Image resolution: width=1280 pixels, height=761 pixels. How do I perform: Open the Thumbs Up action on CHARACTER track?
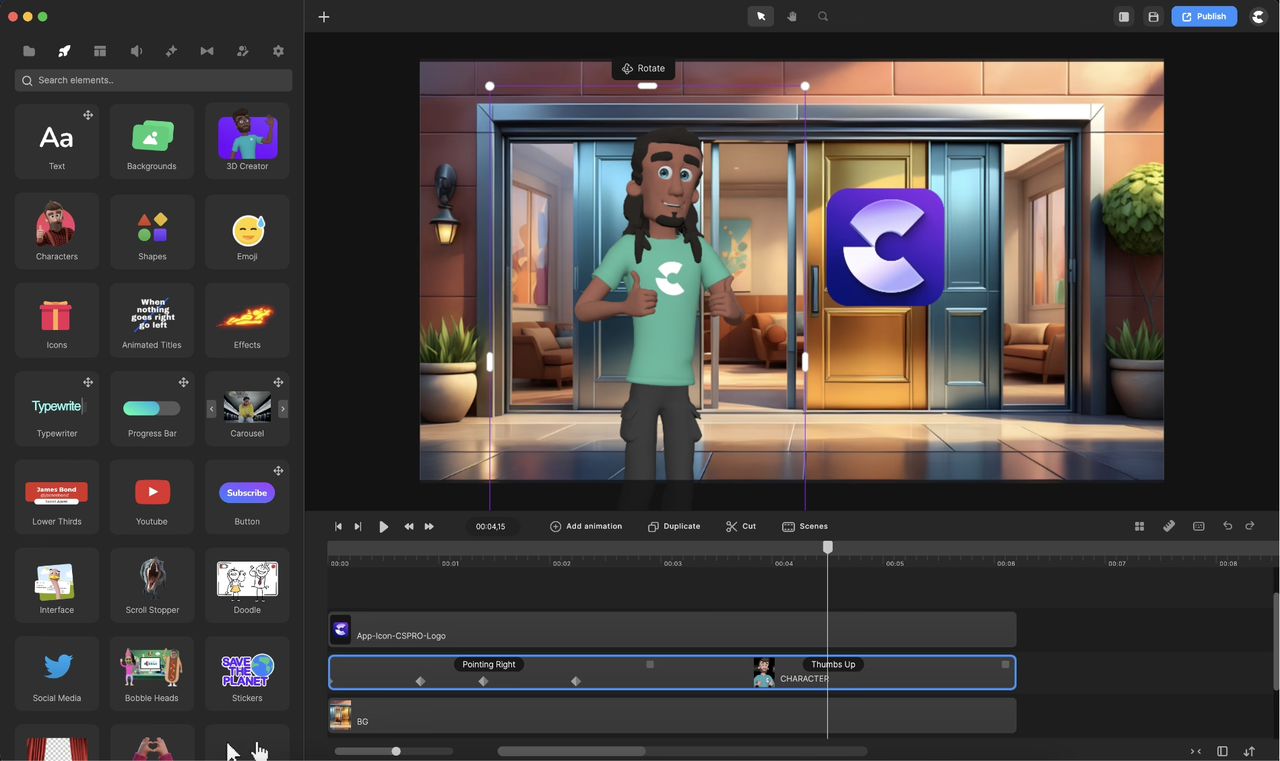click(832, 663)
